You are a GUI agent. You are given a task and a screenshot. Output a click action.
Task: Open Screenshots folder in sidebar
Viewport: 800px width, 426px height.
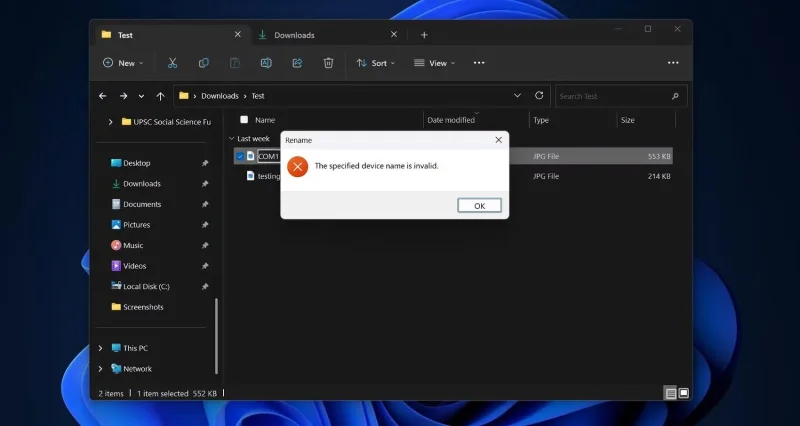[143, 307]
